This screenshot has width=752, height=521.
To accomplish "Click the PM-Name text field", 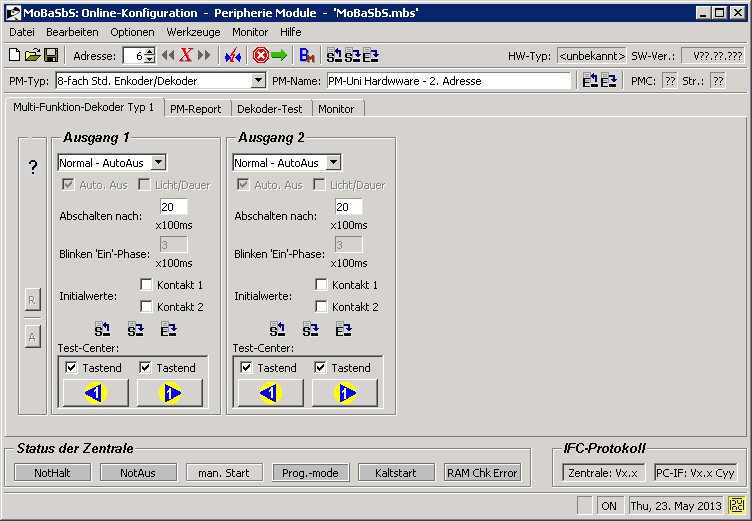I will point(448,81).
